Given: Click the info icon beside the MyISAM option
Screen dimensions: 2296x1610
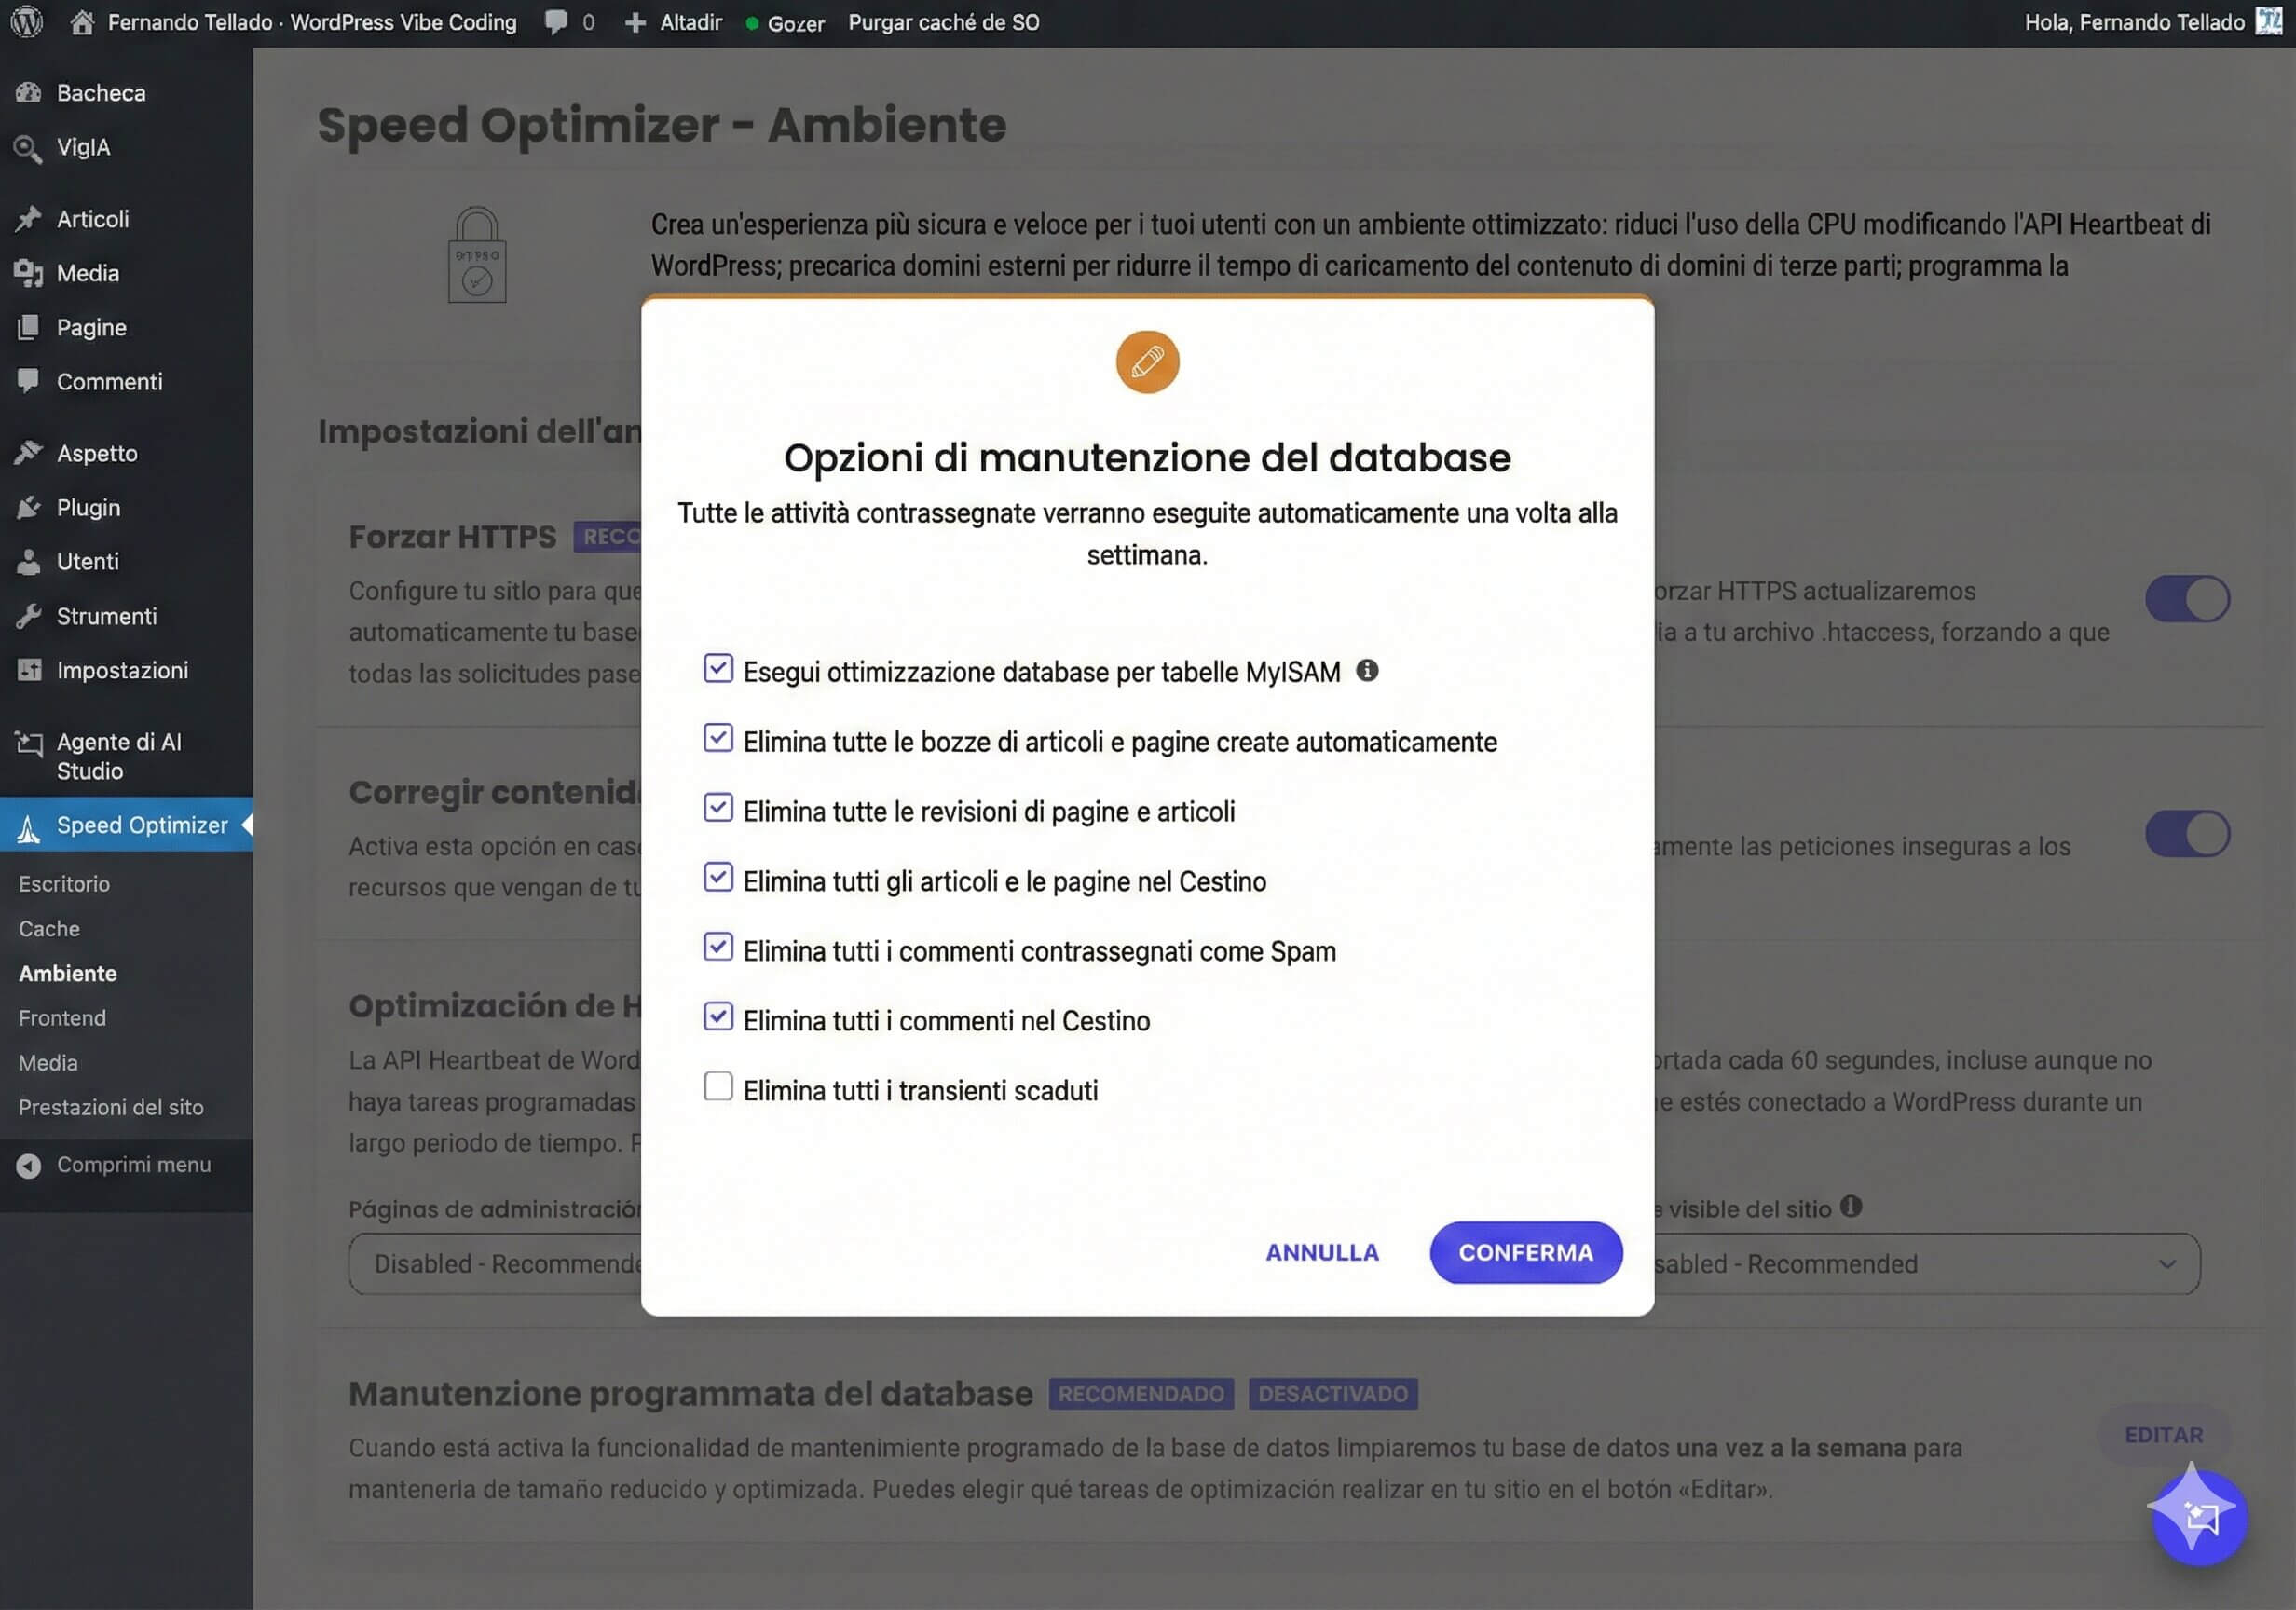Looking at the screenshot, I should point(1370,670).
